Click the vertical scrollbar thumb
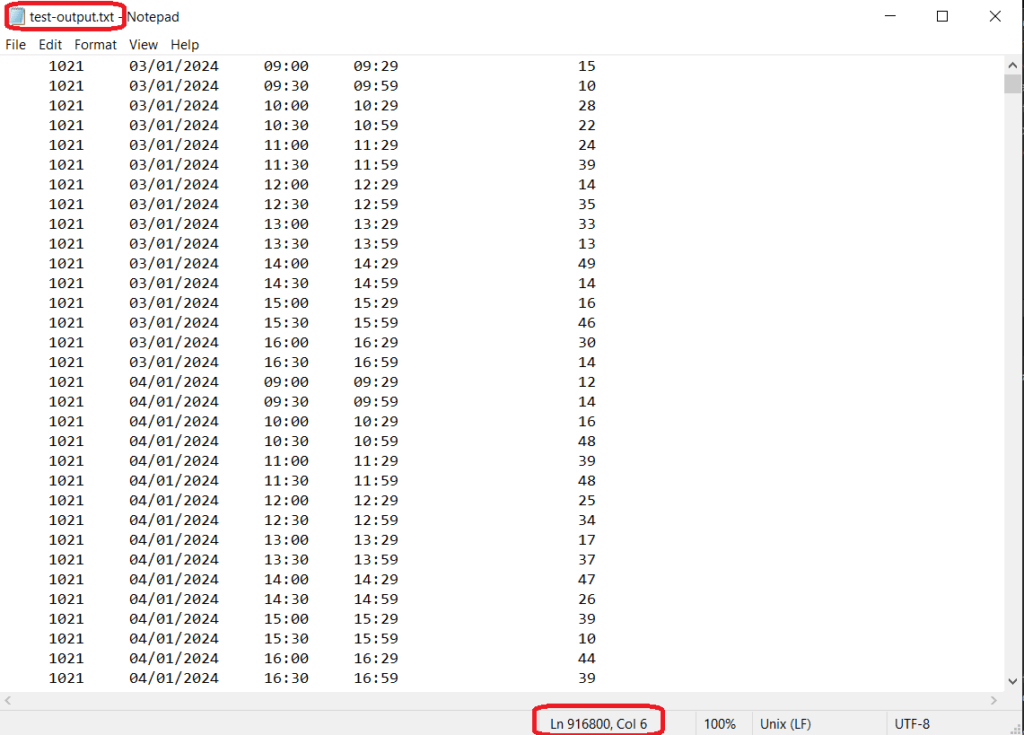Image resolution: width=1024 pixels, height=735 pixels. point(1012,84)
